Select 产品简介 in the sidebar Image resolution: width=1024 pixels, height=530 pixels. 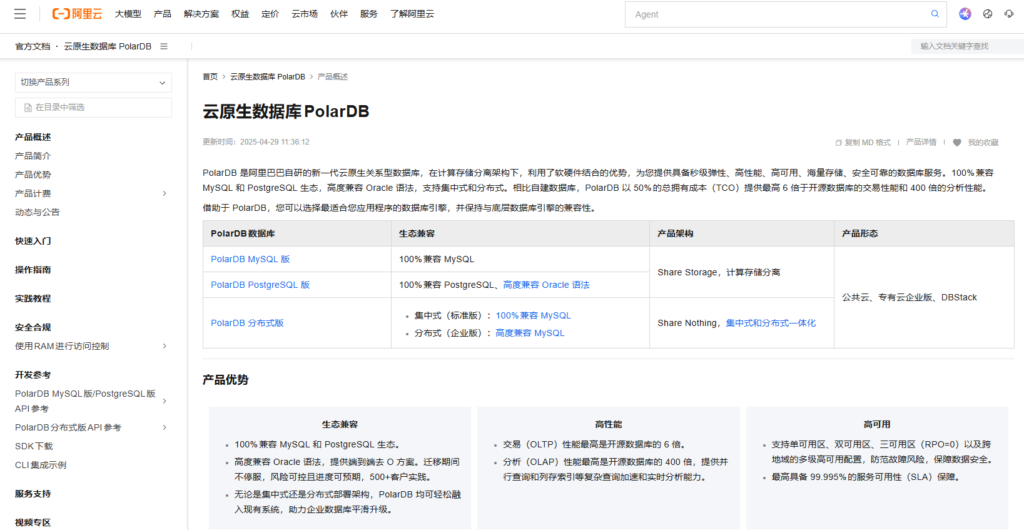tap(33, 156)
